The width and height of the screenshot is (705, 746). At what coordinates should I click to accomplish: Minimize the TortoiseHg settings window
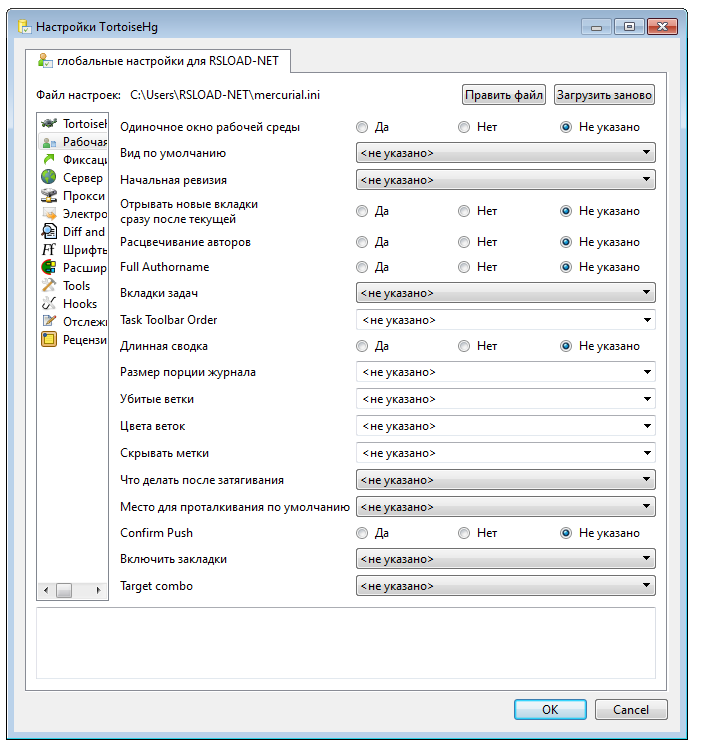[596, 27]
